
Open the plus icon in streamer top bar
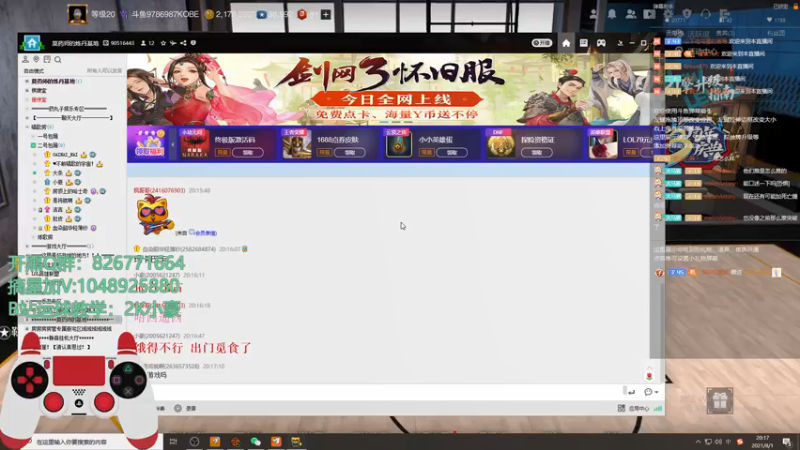326,14
